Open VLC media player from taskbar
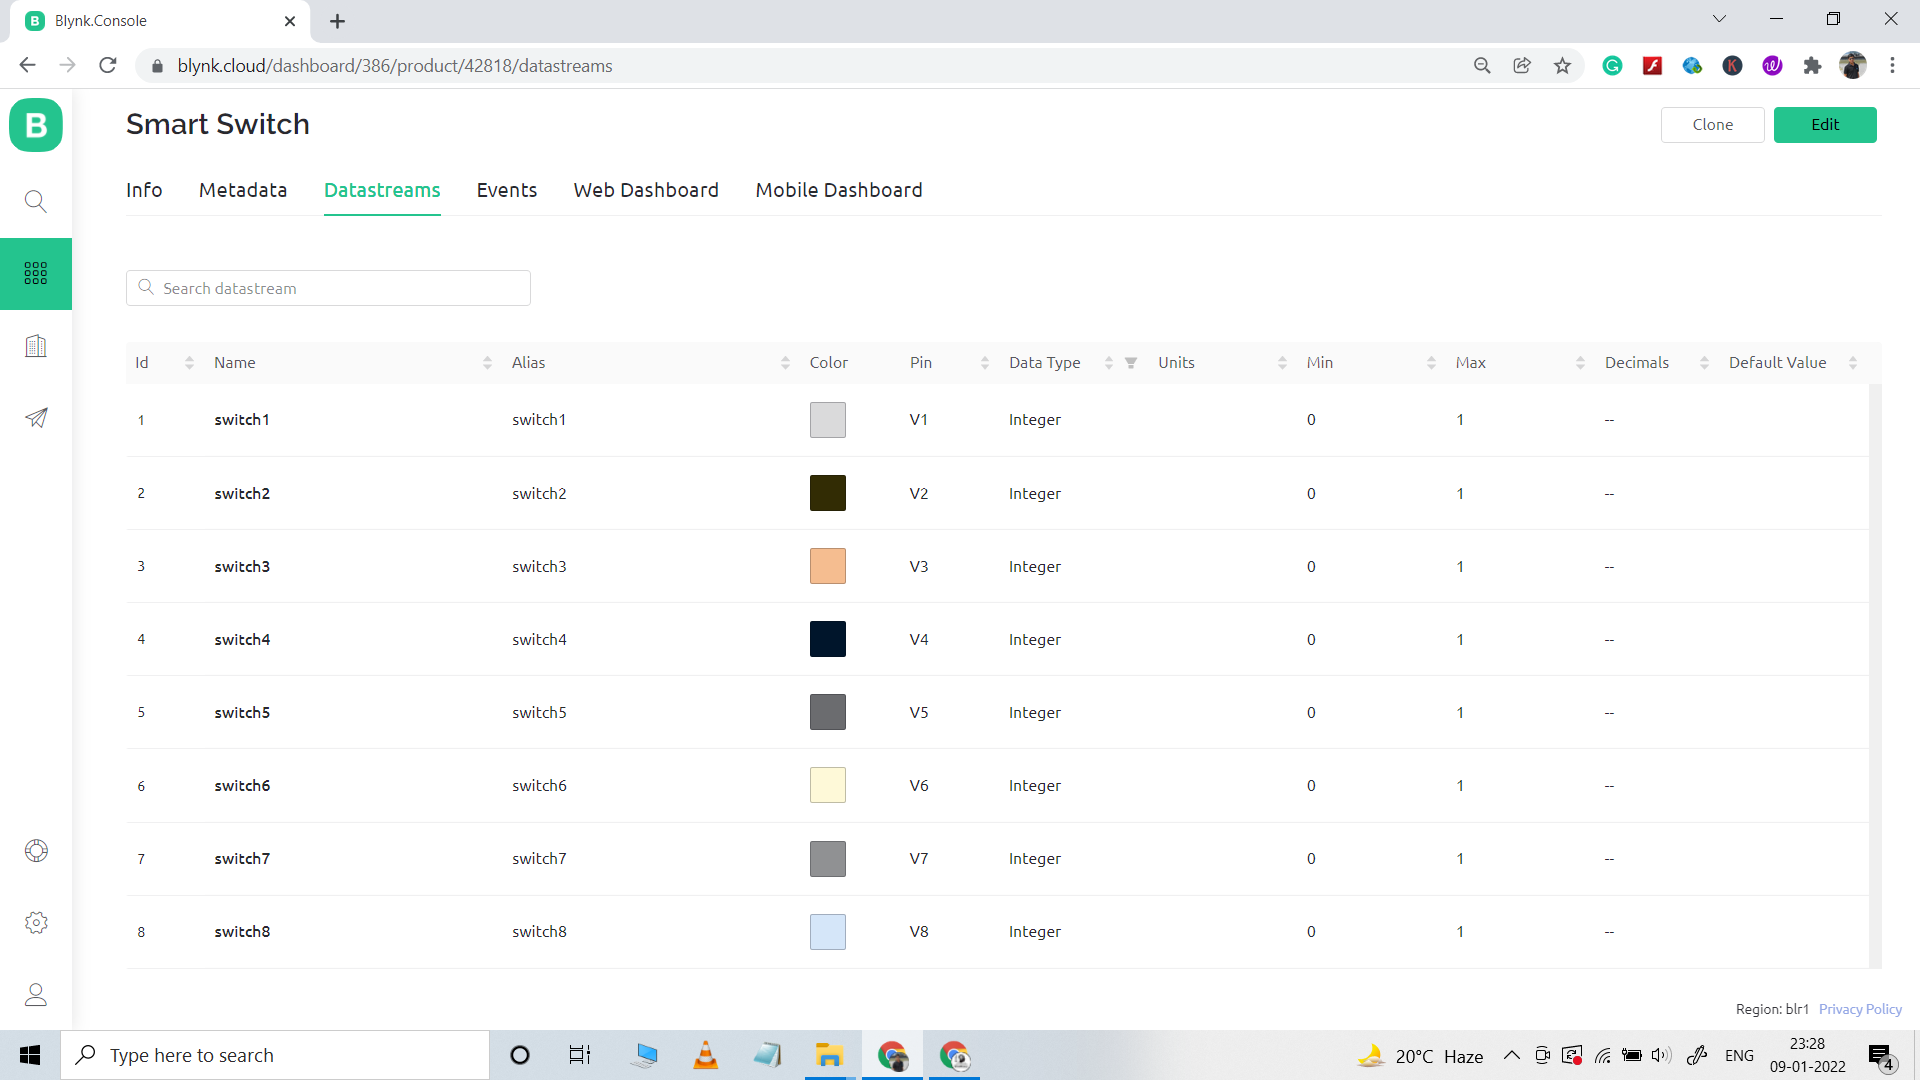1920x1080 pixels. (706, 1055)
